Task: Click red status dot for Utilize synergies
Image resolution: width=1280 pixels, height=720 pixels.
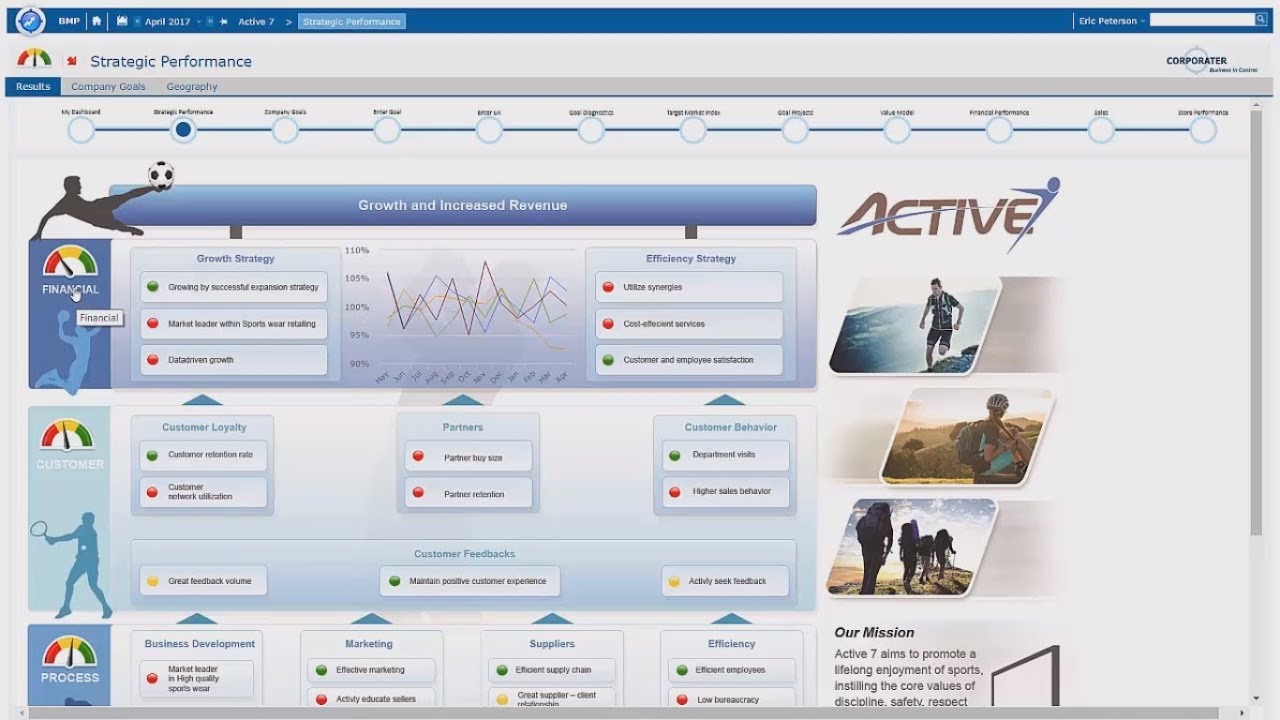Action: [x=608, y=287]
